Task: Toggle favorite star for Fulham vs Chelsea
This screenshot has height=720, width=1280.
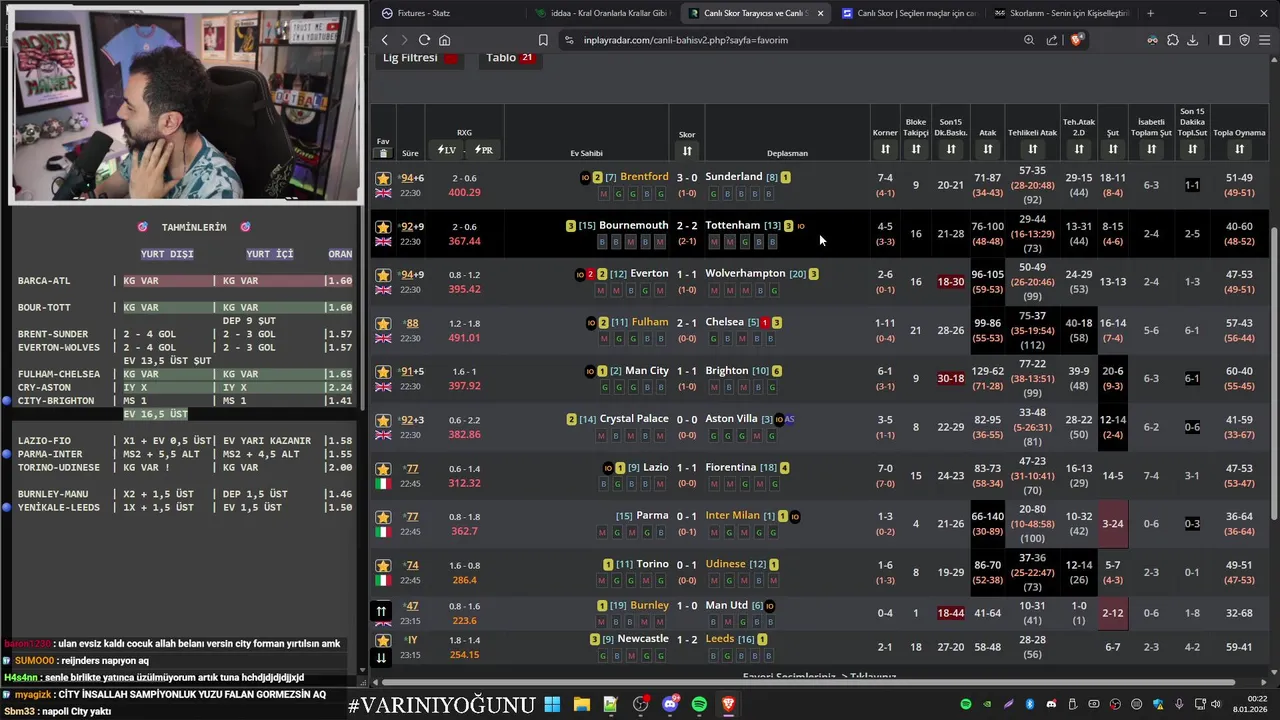Action: pos(383,323)
